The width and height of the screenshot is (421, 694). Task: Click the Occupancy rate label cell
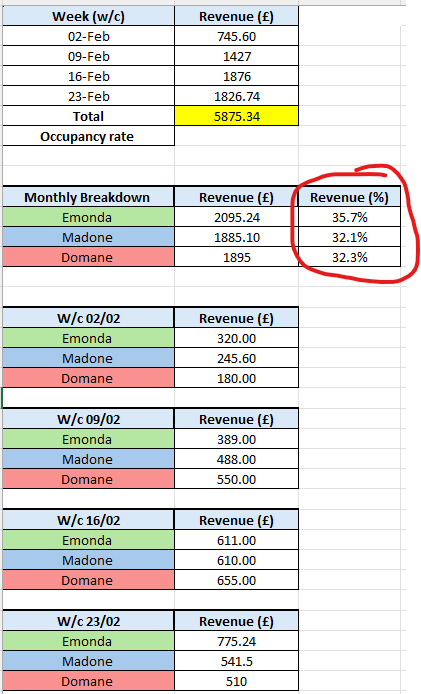tap(88, 136)
